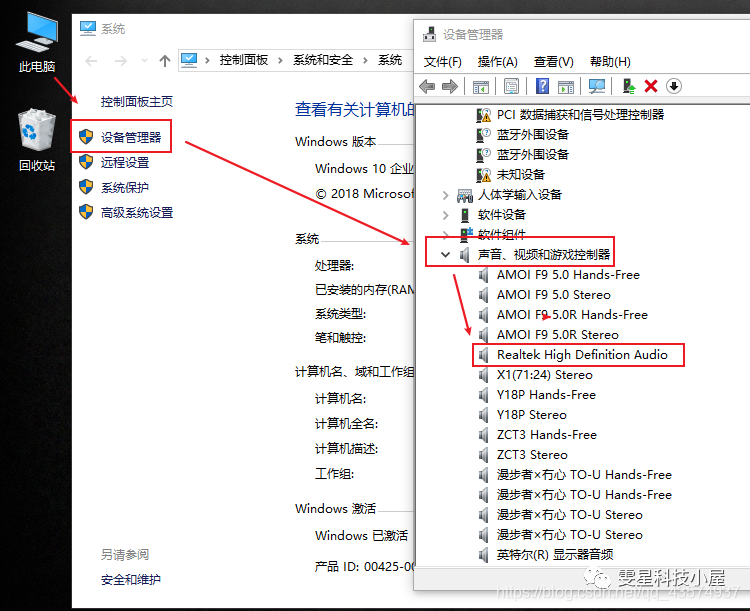Screen dimensions: 750x611
Task: Open the 操作(A) menu
Action: [497, 62]
